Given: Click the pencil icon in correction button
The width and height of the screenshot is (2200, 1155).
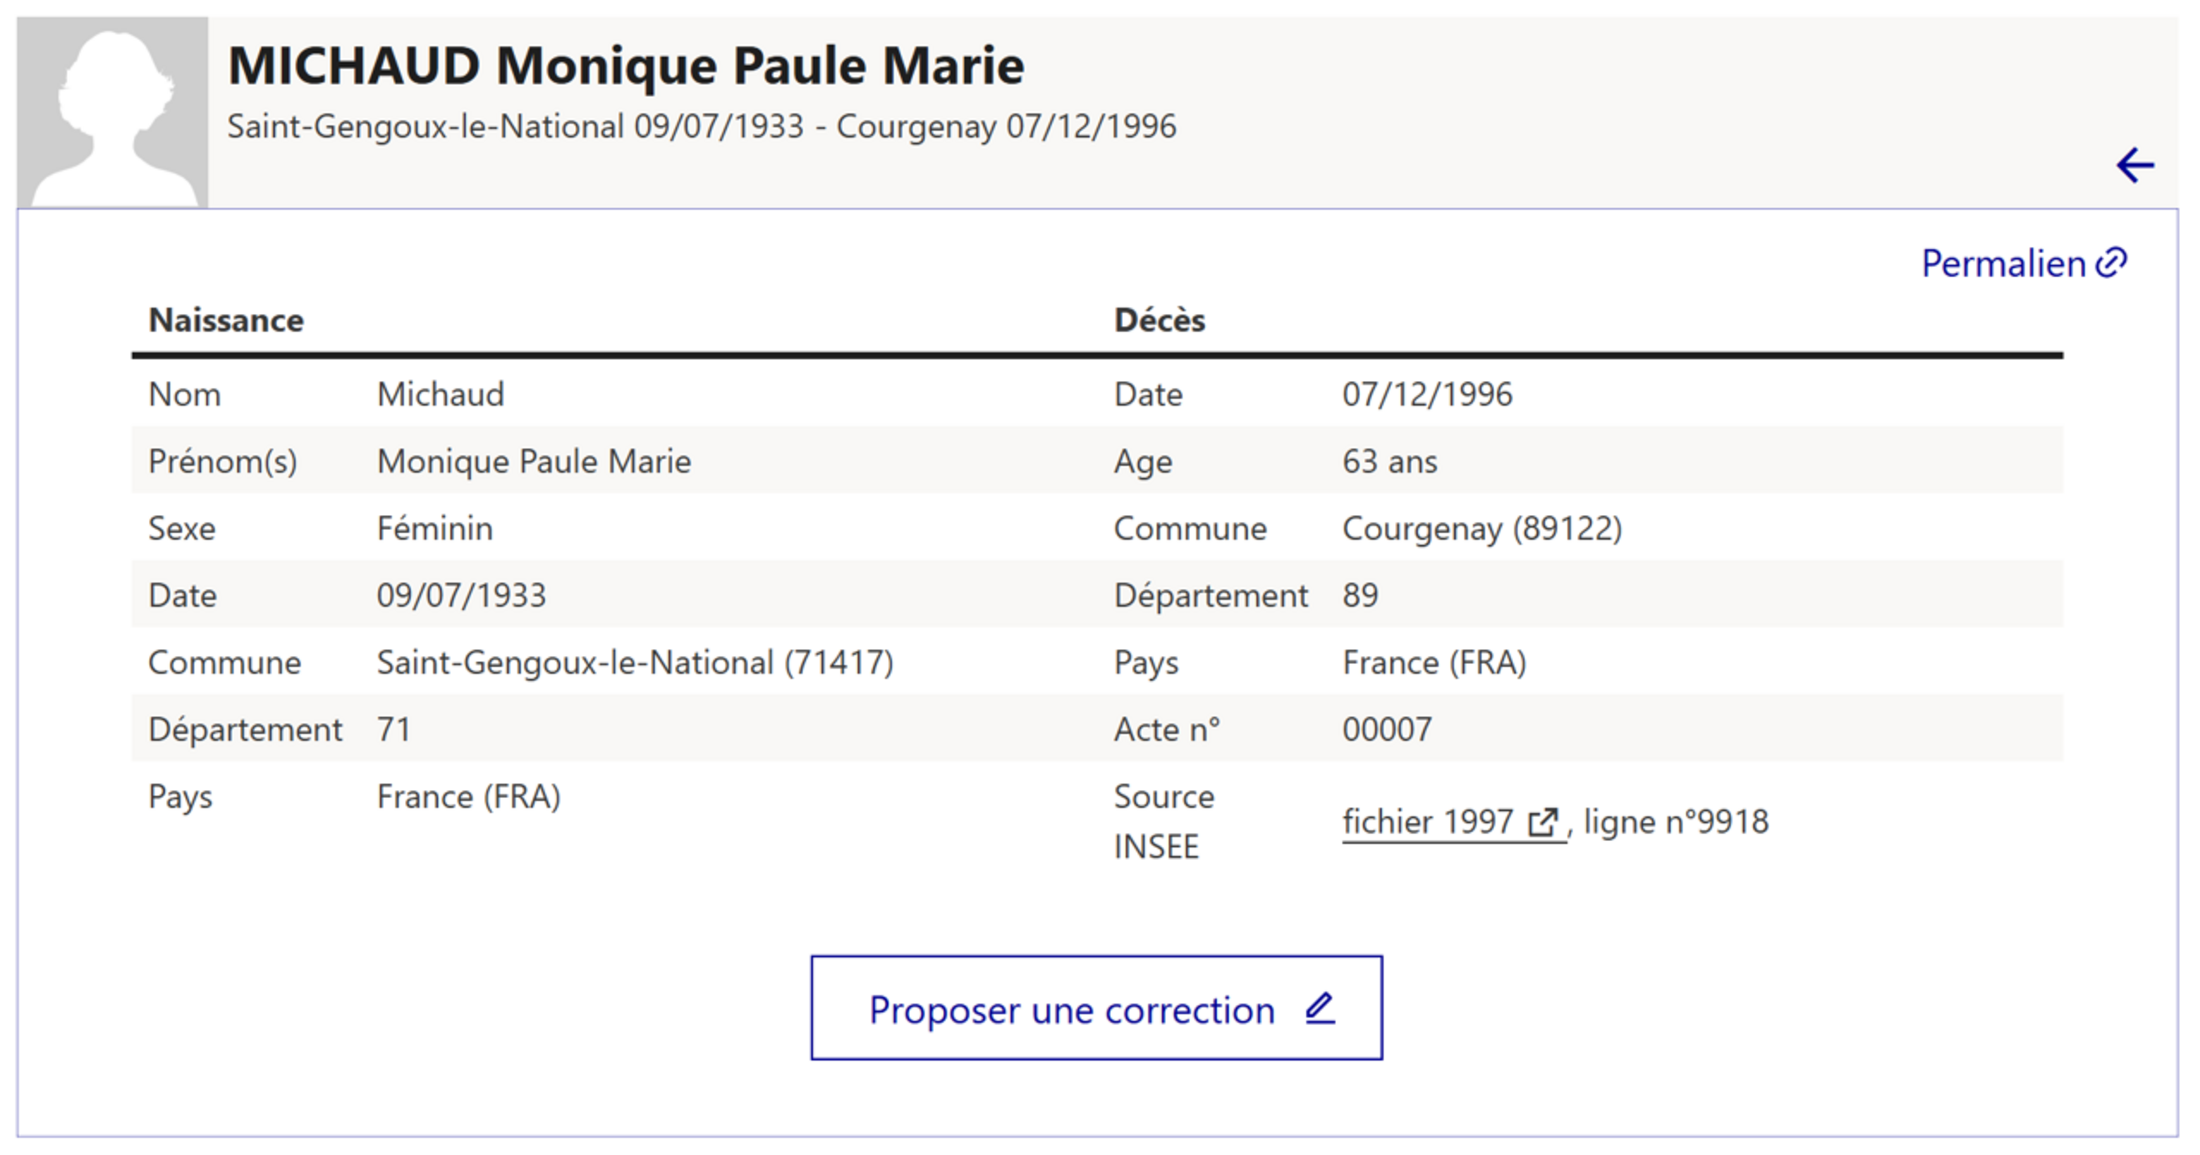Looking at the screenshot, I should pyautogui.click(x=1320, y=1008).
